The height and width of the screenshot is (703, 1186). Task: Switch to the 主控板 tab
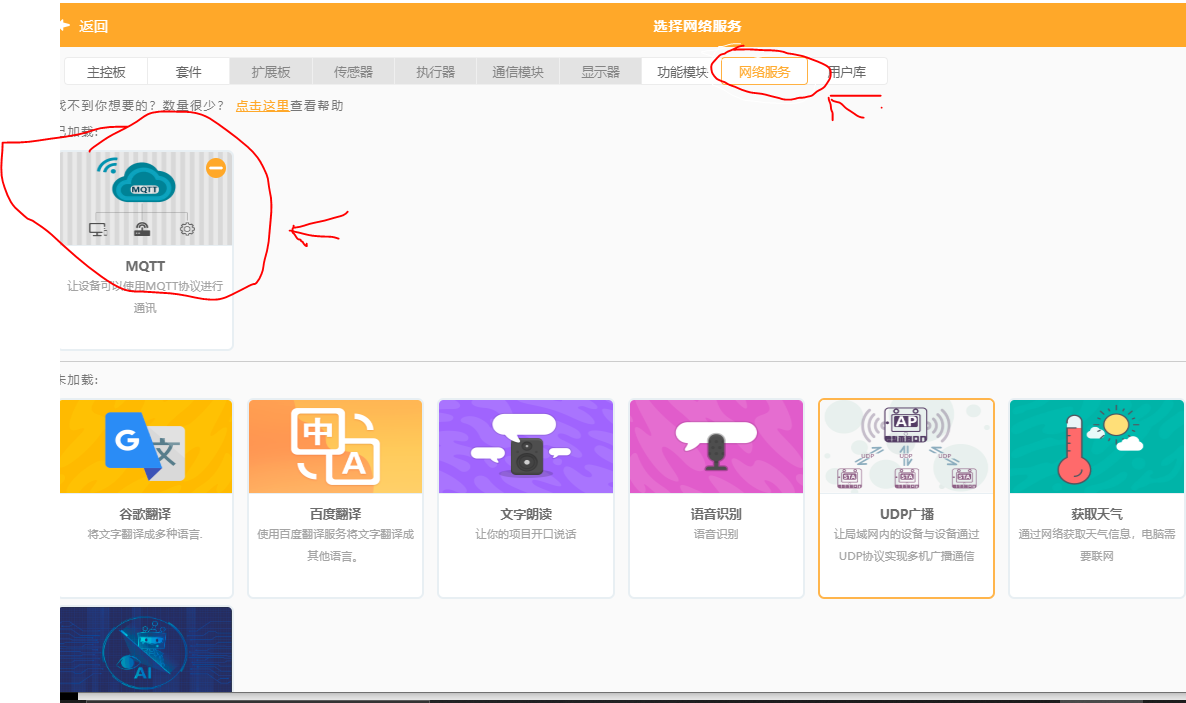tap(106, 72)
